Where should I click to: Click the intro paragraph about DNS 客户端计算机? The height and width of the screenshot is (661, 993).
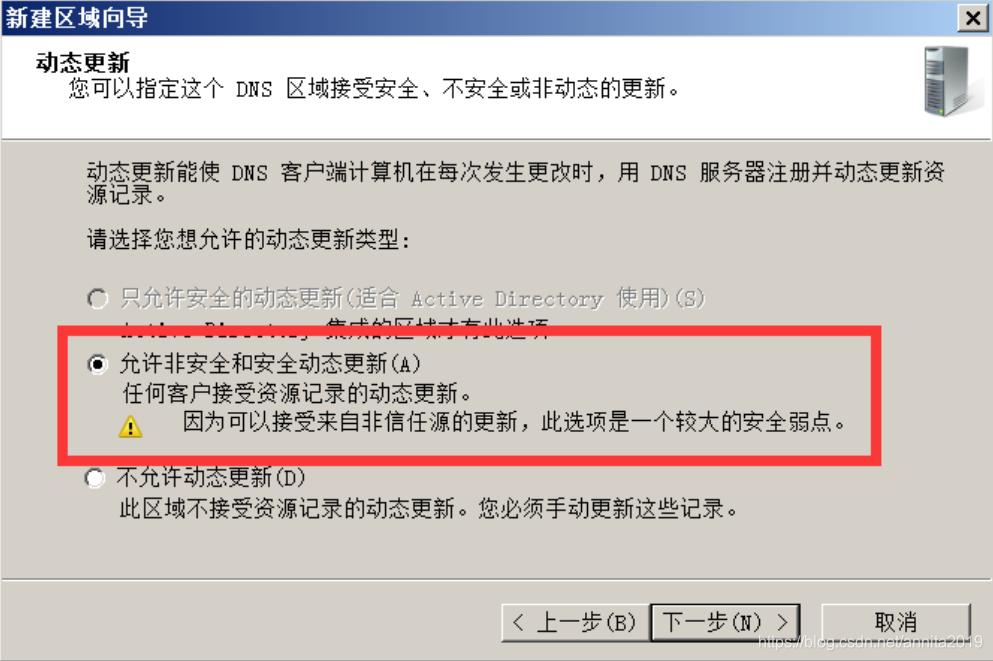point(515,183)
